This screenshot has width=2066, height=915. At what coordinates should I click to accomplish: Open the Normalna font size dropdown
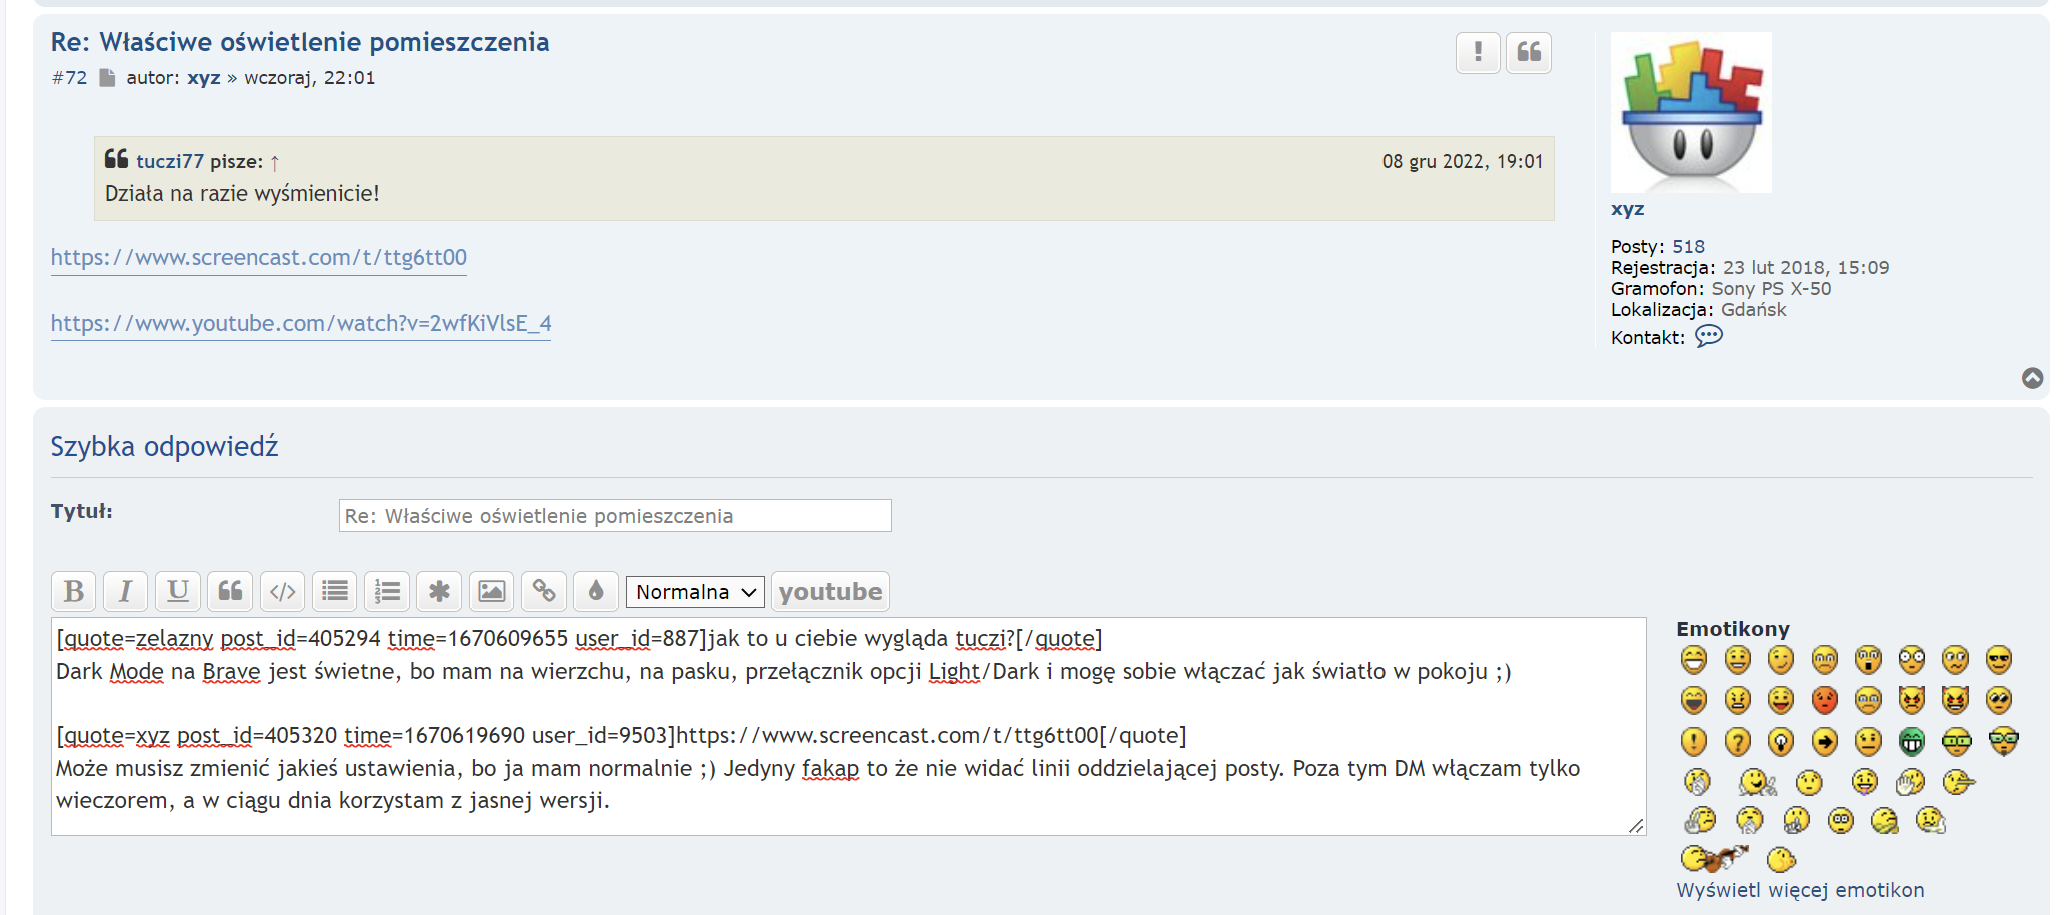click(695, 592)
